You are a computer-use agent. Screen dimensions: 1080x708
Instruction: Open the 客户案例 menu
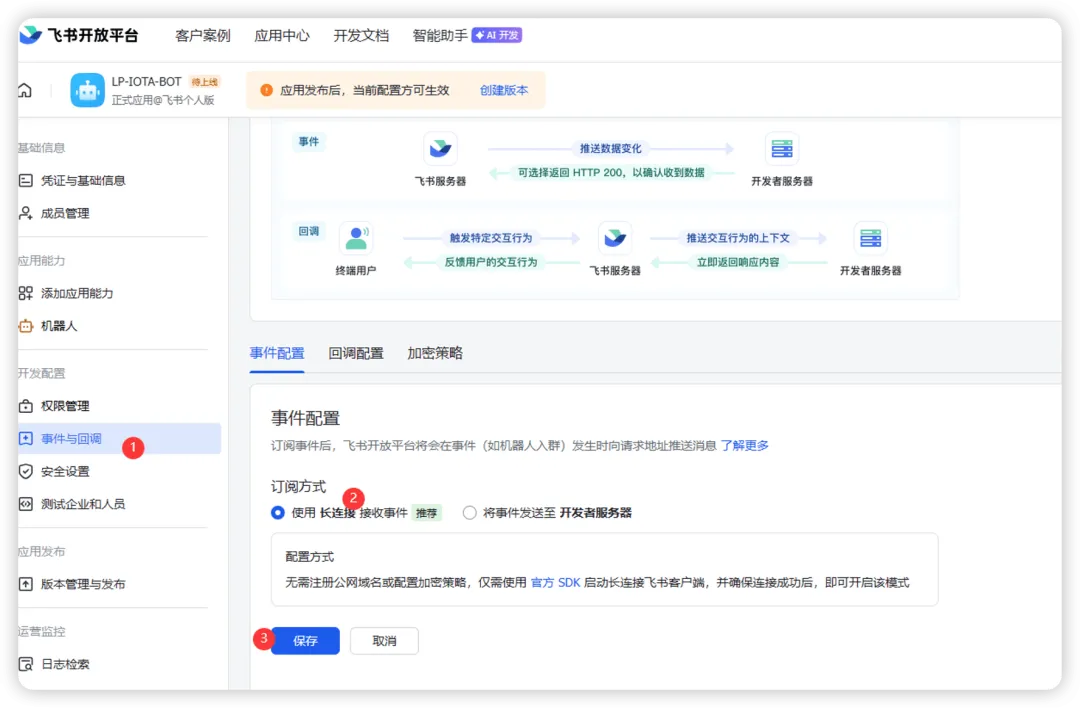(x=202, y=35)
